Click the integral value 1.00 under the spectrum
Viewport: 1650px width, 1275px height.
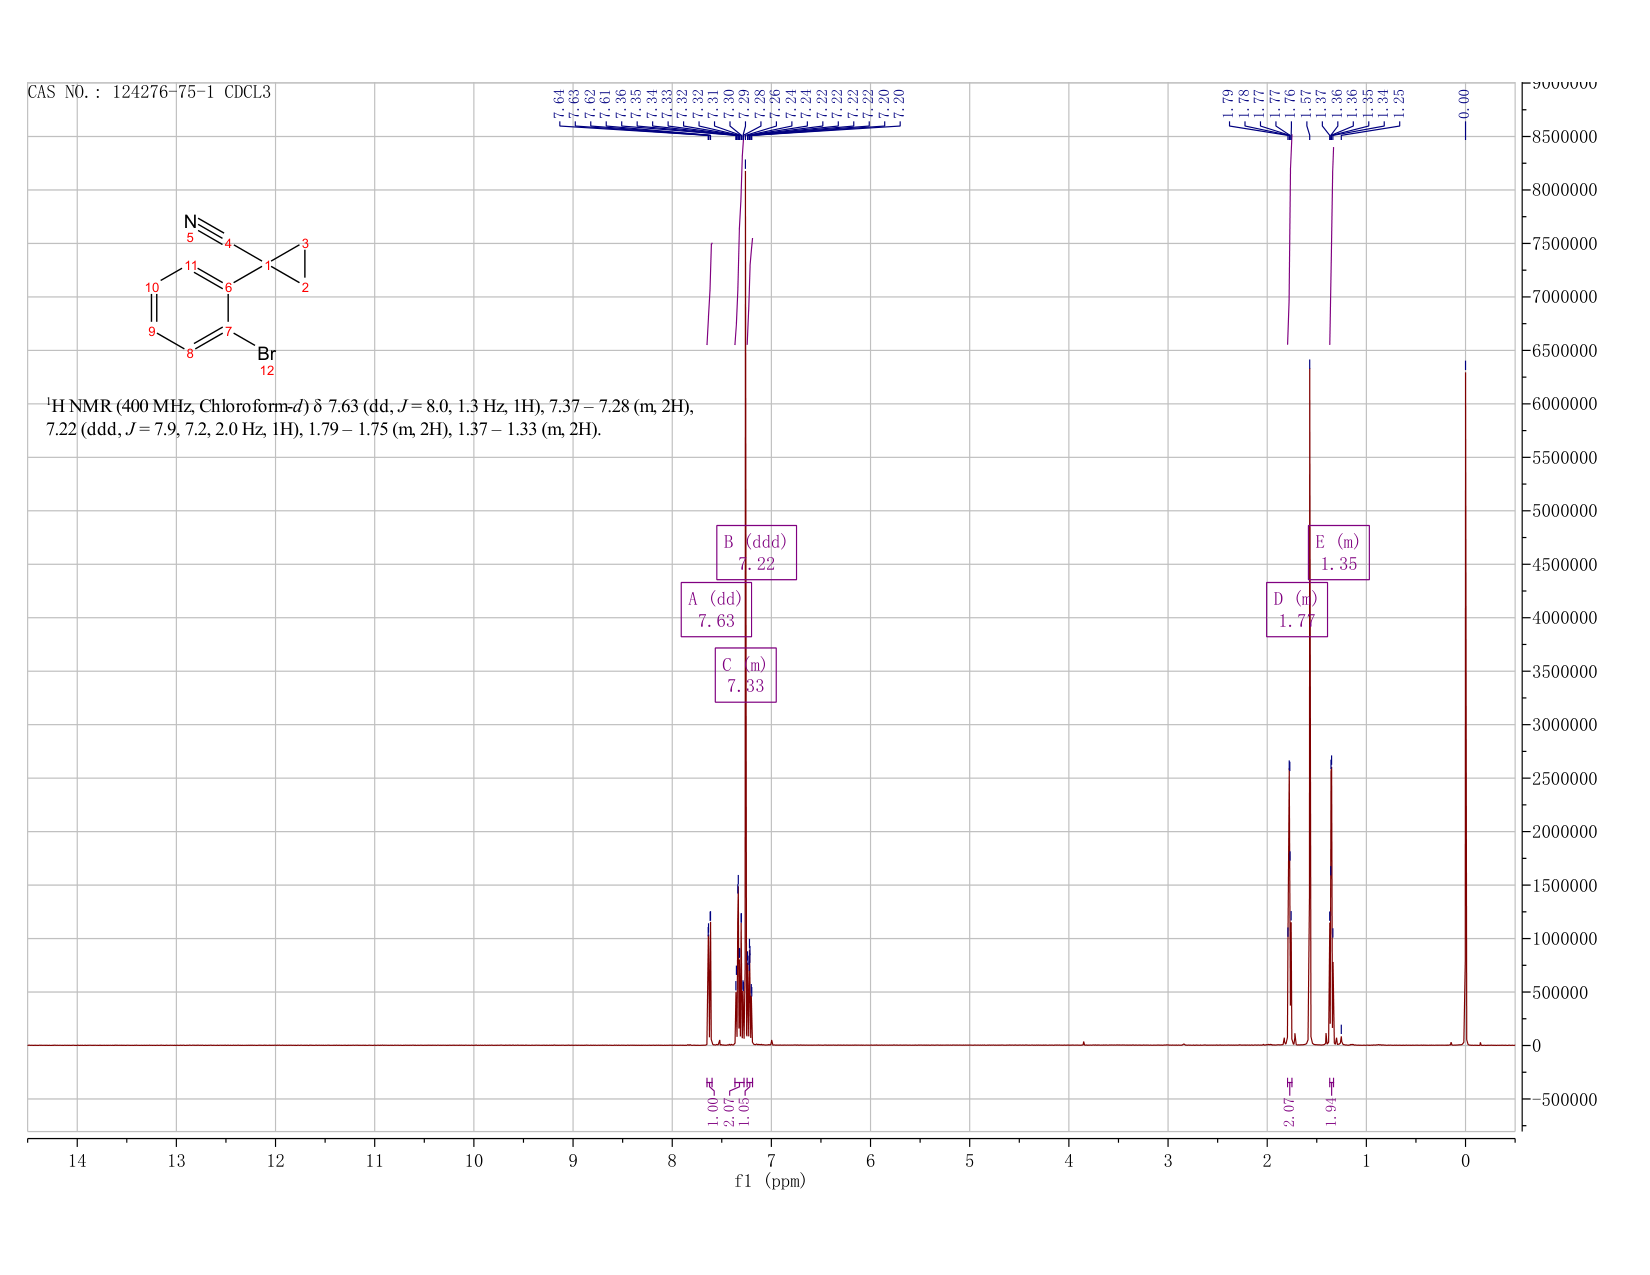[x=712, y=1111]
